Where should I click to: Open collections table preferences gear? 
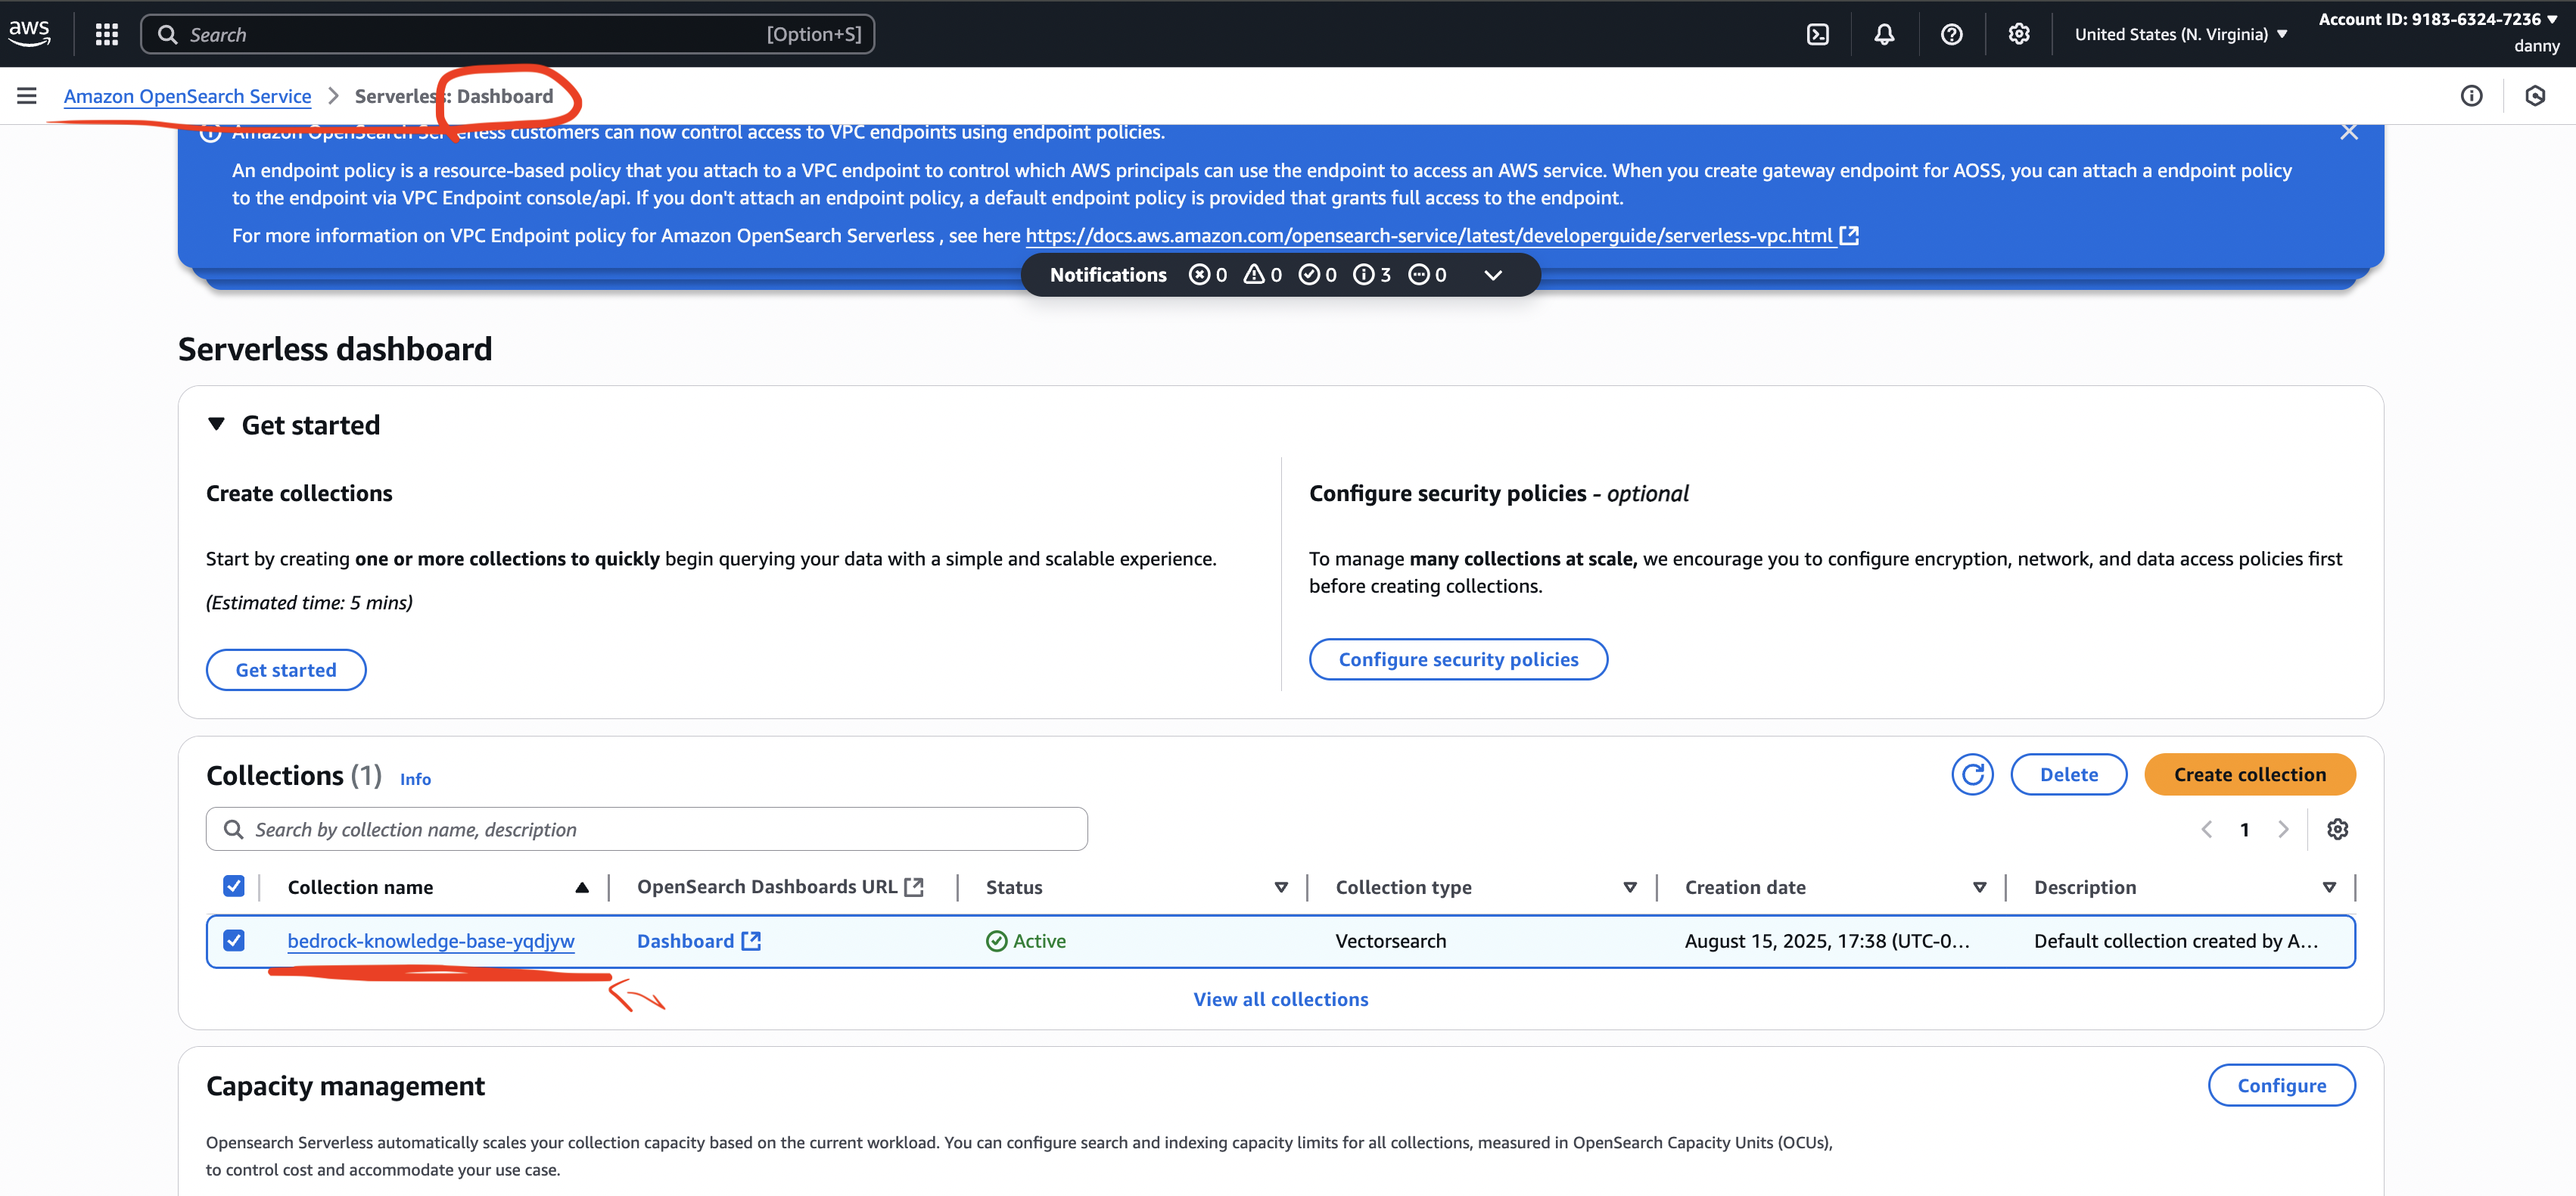point(2337,829)
